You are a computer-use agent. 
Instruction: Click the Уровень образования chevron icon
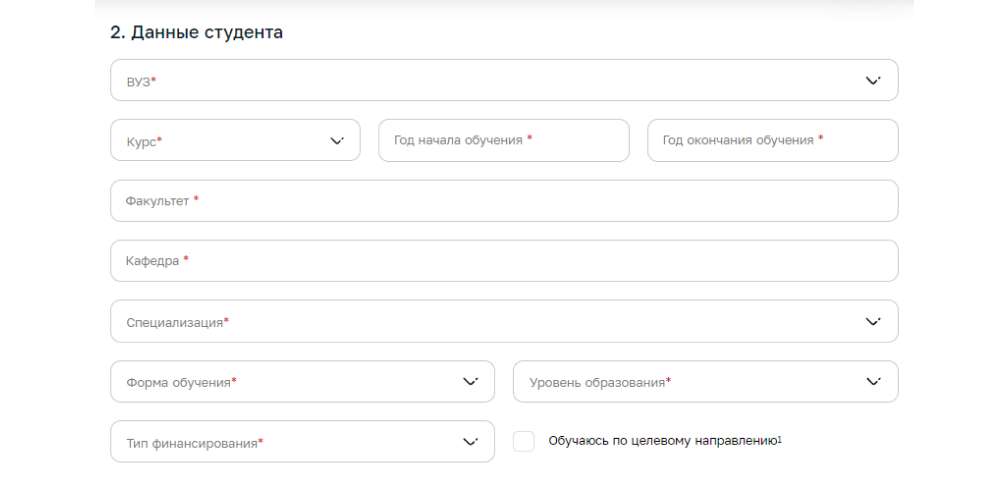[x=872, y=382]
